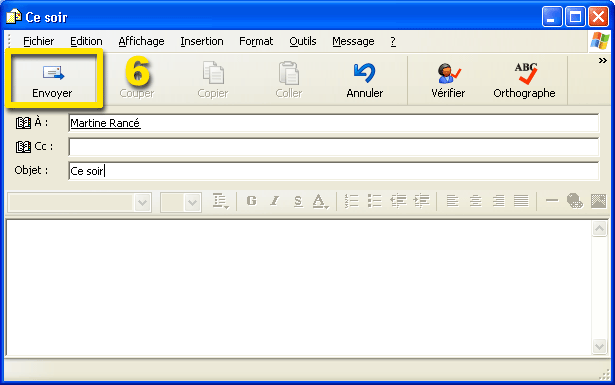Insert a picture icon
615x385 pixels.
pos(598,201)
